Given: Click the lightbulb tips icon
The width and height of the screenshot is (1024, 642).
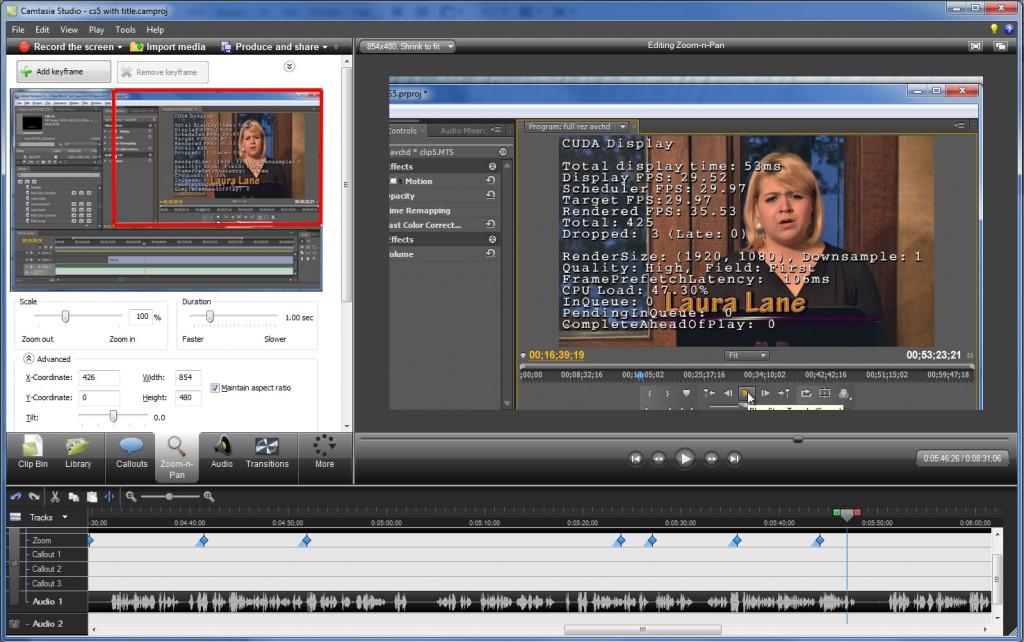Looking at the screenshot, I should (x=994, y=29).
